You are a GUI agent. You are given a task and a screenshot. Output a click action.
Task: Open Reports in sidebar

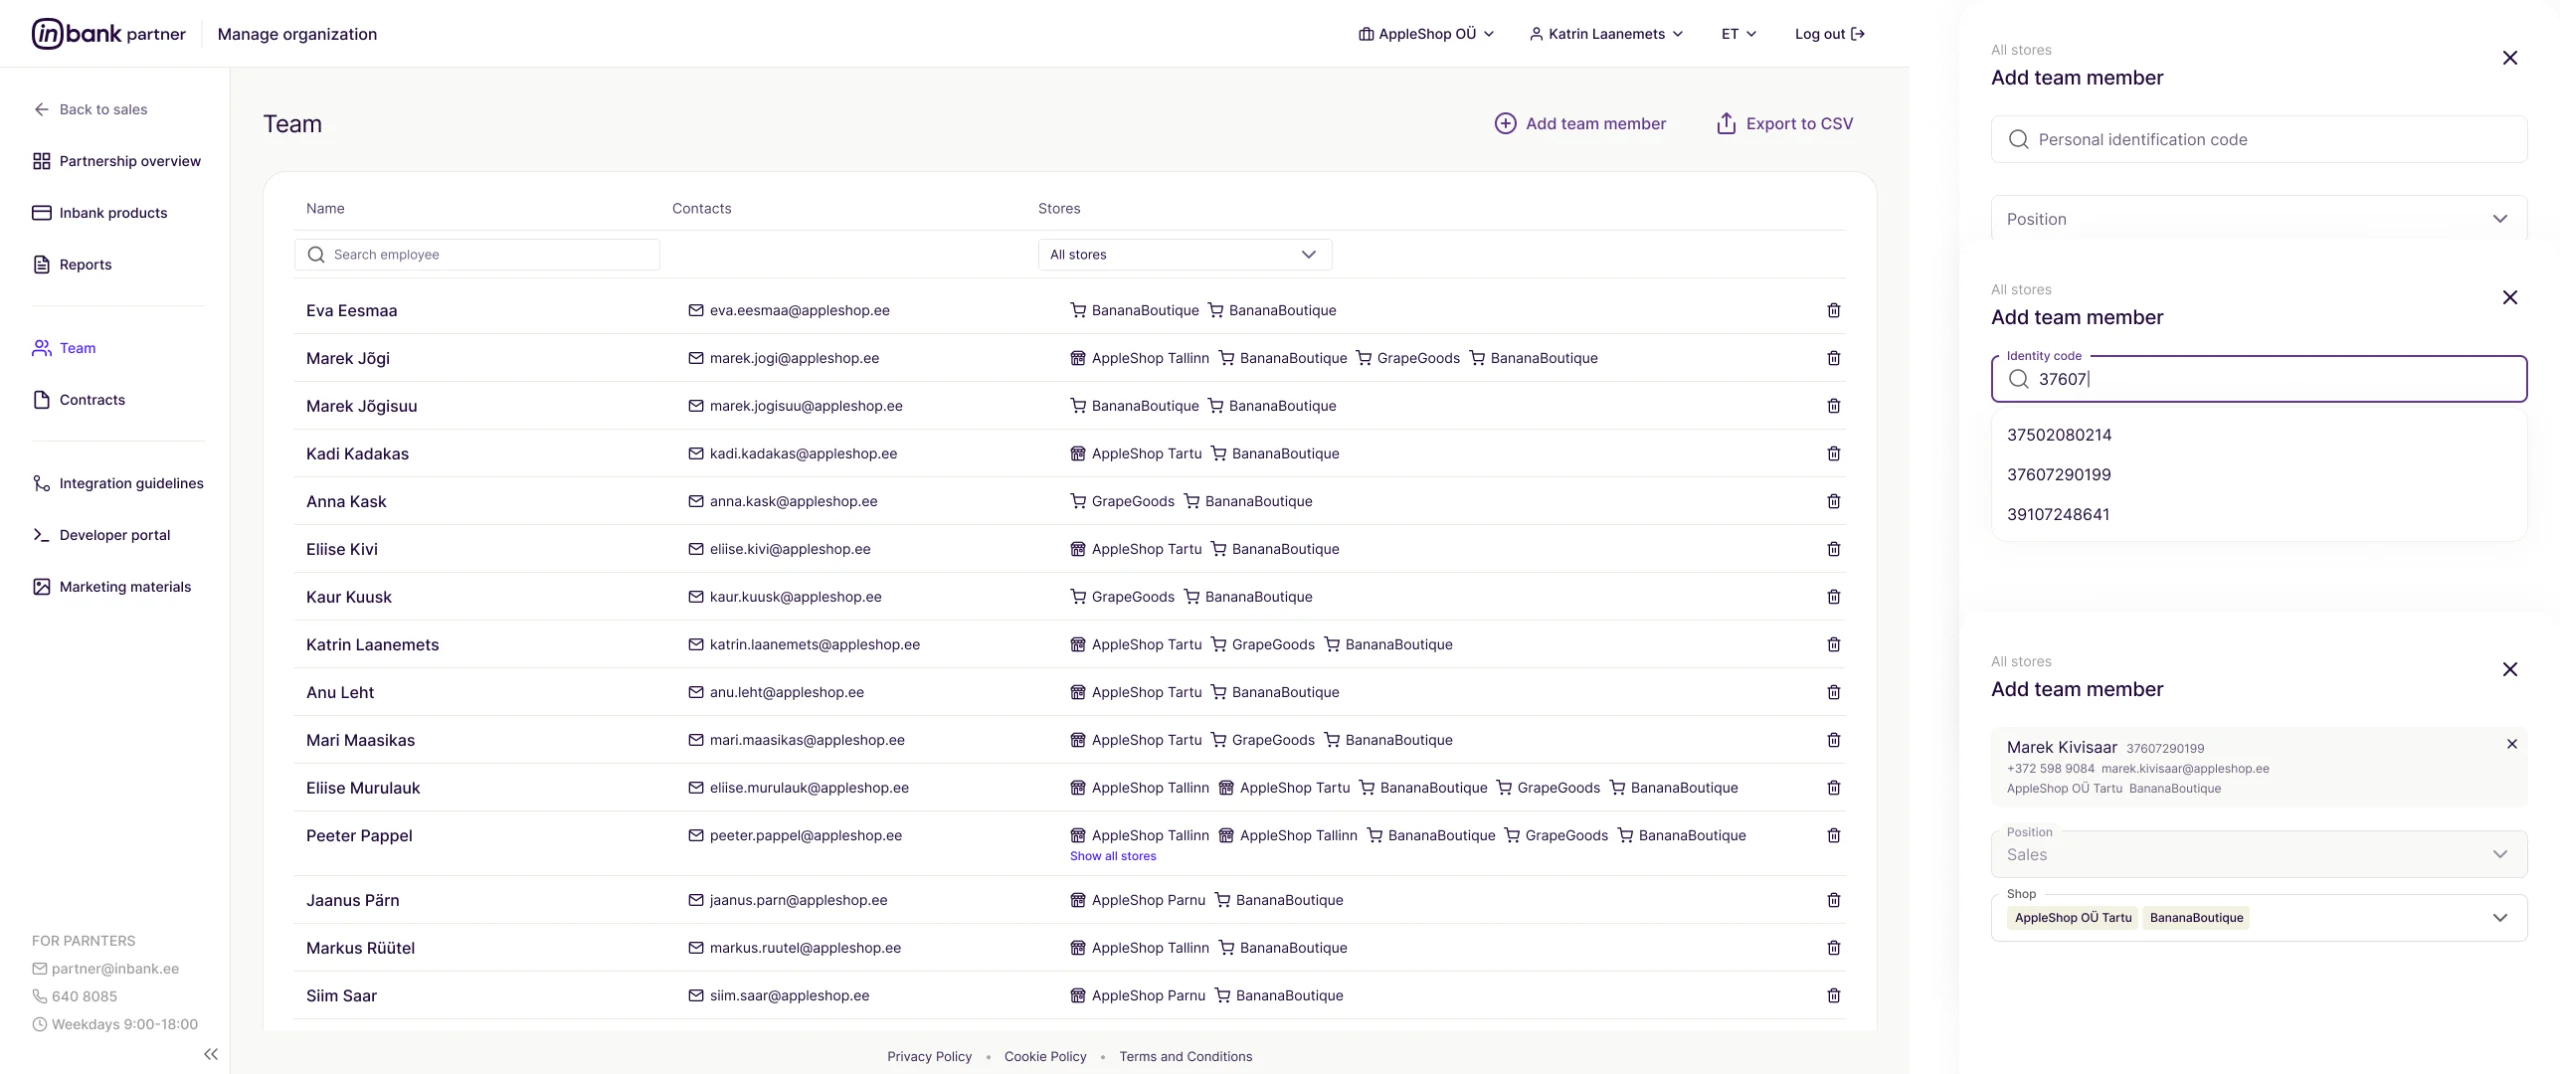tap(72, 265)
